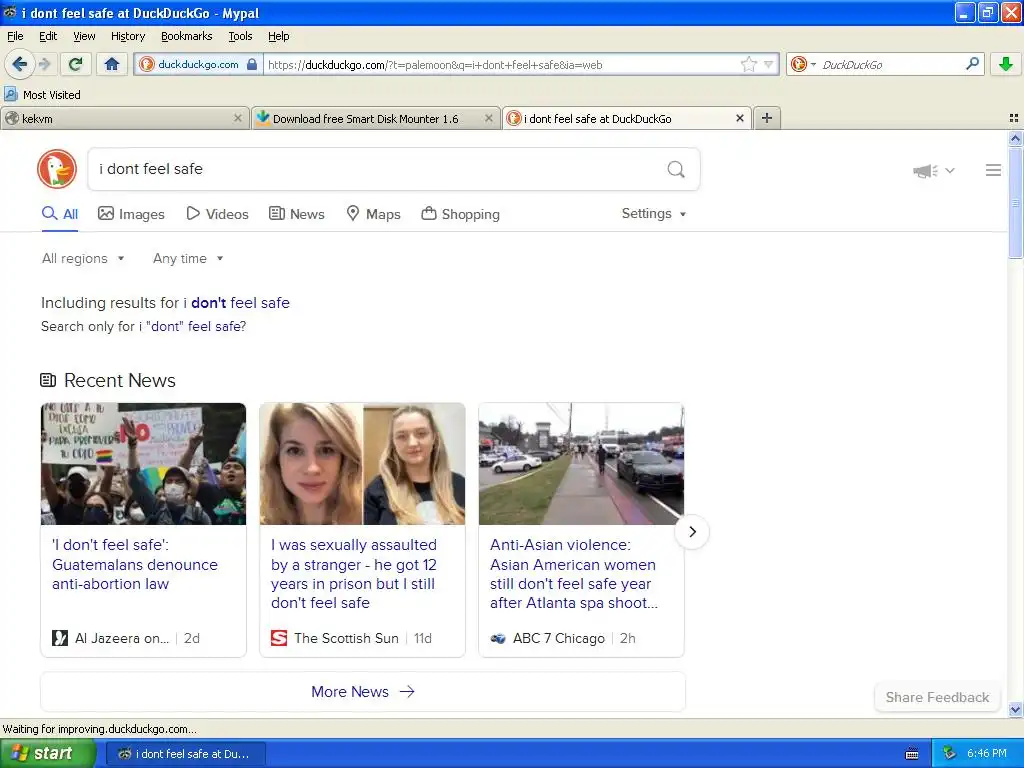This screenshot has height=768, width=1024.
Task: Switch to Maps results
Action: point(374,214)
